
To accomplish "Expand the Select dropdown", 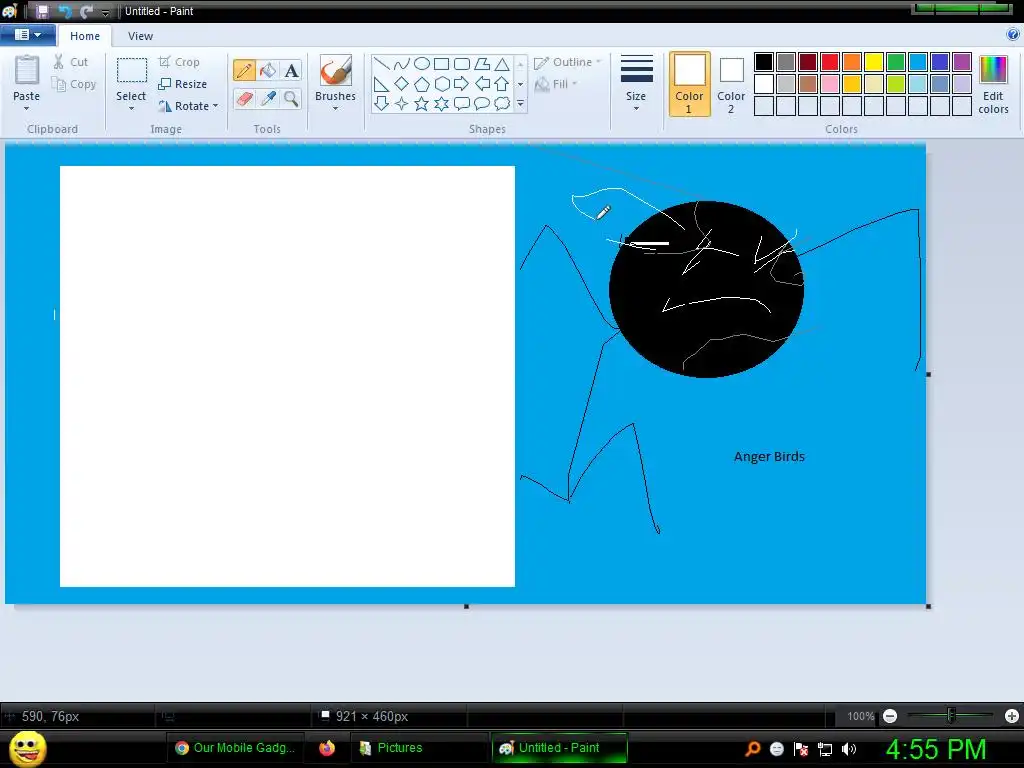I will click(x=131, y=108).
